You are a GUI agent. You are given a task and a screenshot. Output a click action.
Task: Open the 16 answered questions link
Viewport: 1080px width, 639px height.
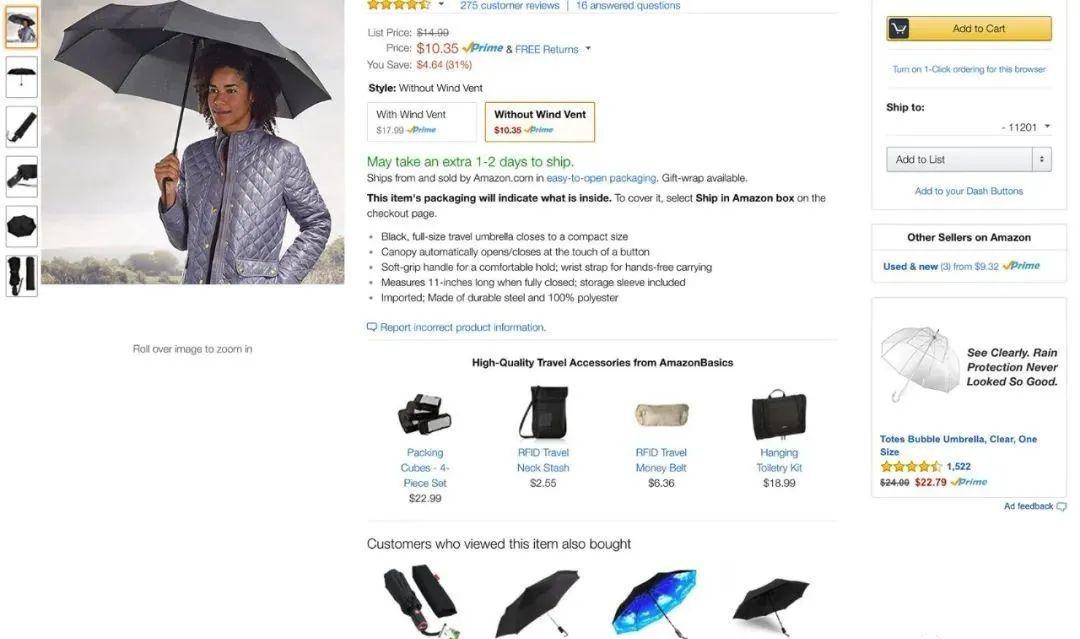[x=627, y=6]
